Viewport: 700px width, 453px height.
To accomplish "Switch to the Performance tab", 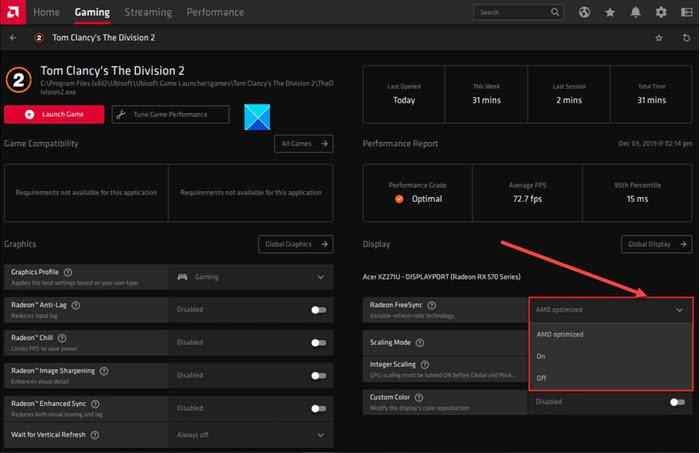I will [215, 12].
